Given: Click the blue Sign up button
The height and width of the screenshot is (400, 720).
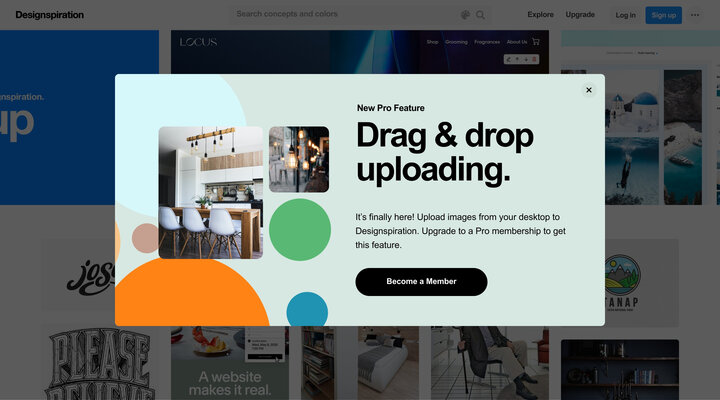Looking at the screenshot, I should tap(664, 15).
